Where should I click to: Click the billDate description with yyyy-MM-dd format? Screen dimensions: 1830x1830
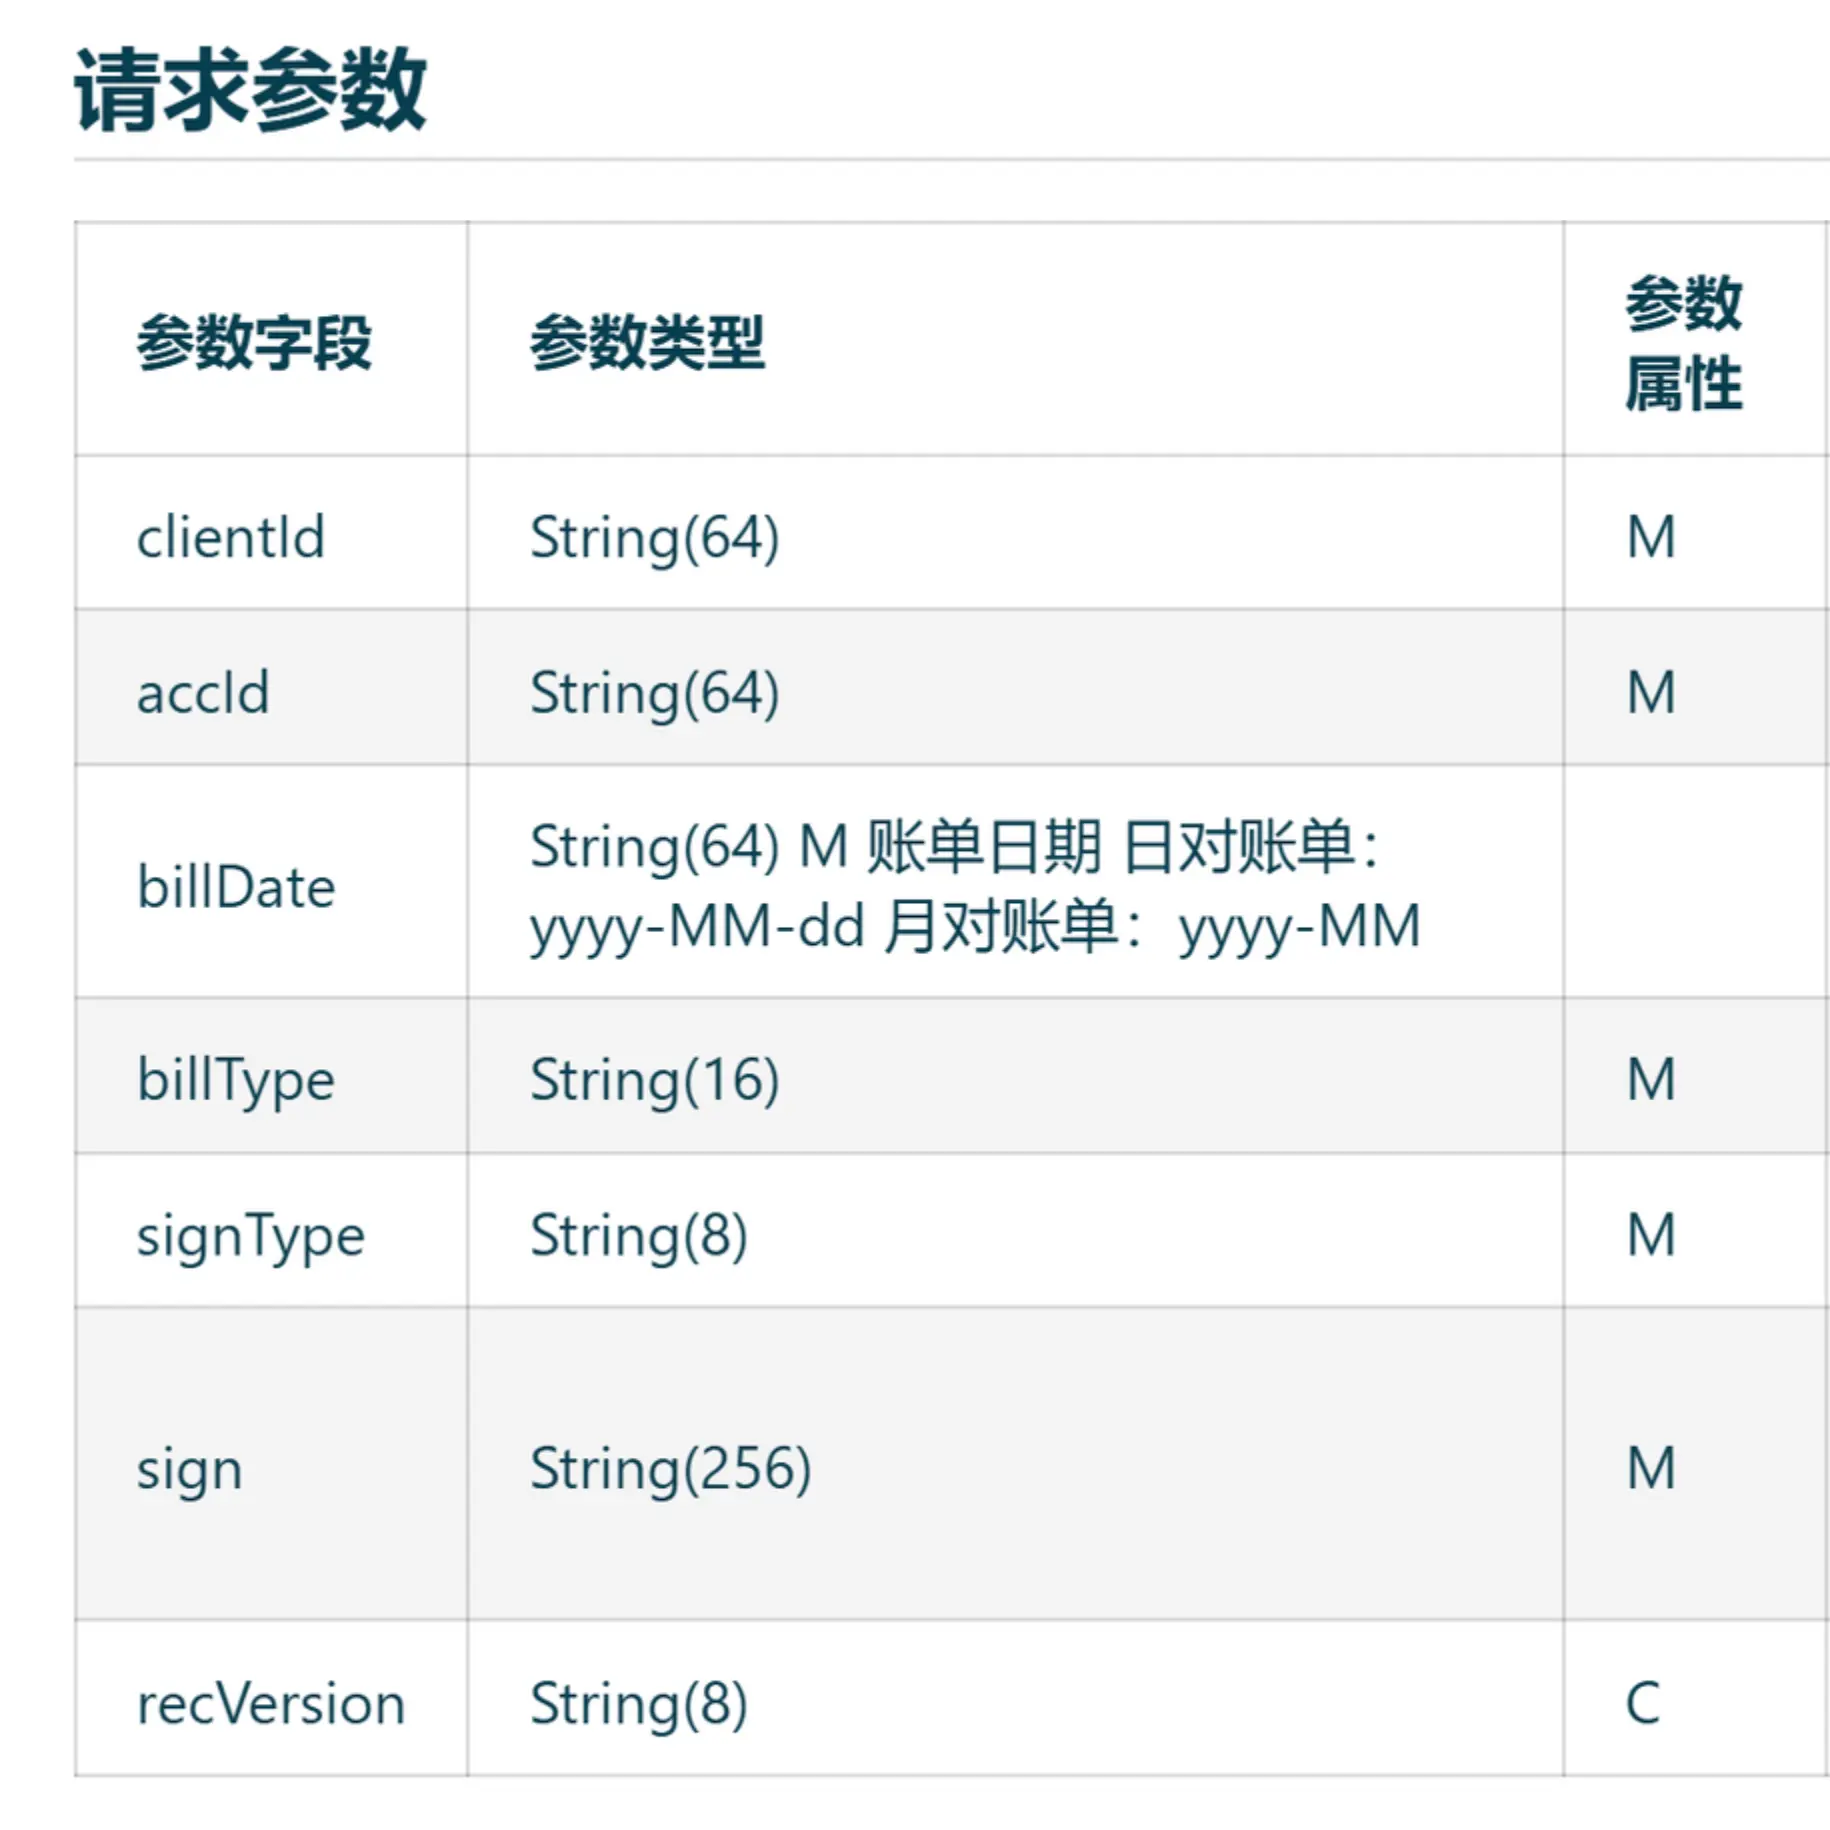coord(974,887)
